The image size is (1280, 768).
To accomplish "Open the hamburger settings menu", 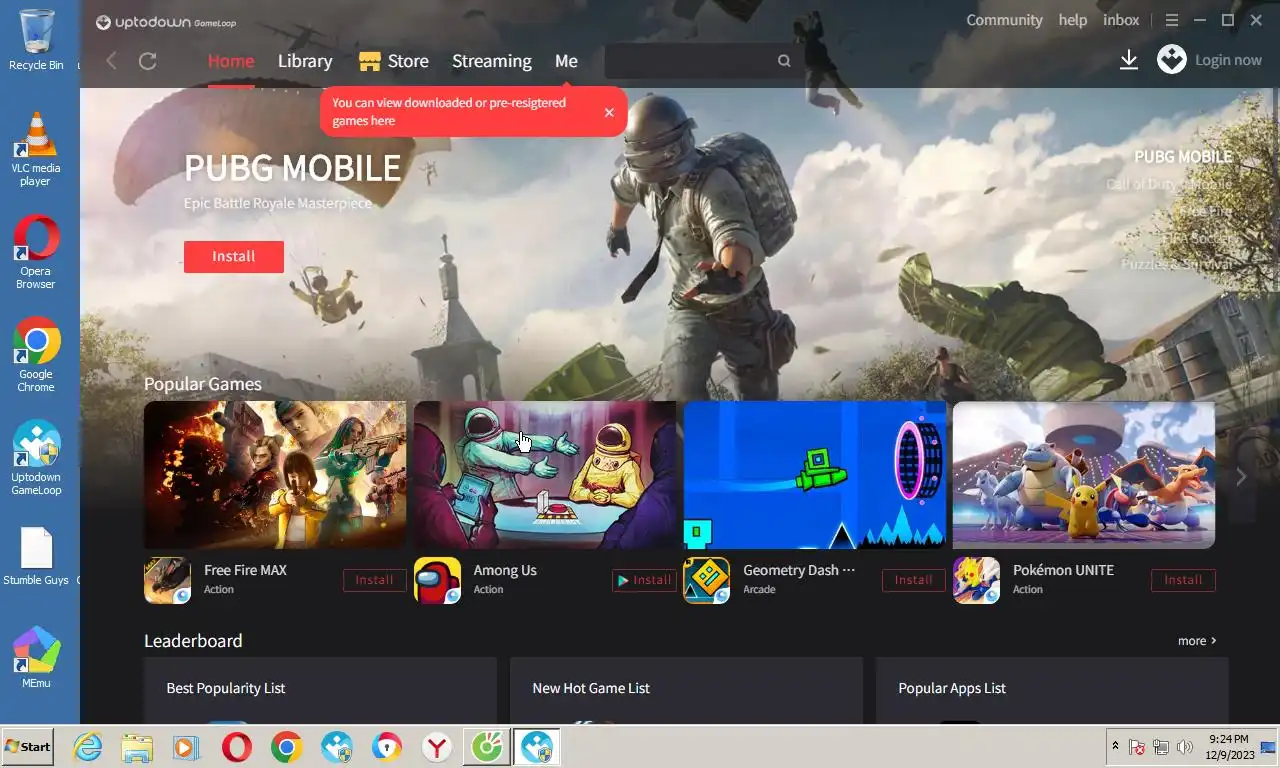I will click(x=1172, y=20).
